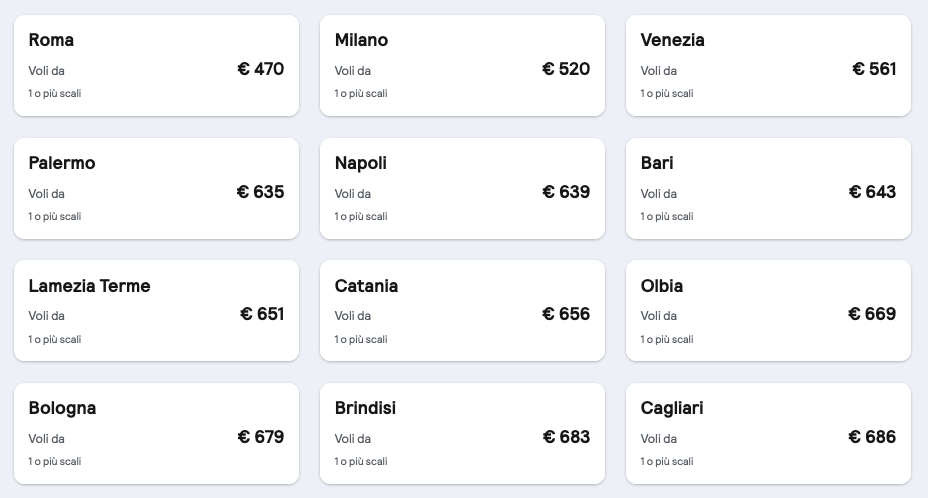Click the € 686 Cagliari price
Image resolution: width=928 pixels, height=498 pixels.
tap(872, 437)
